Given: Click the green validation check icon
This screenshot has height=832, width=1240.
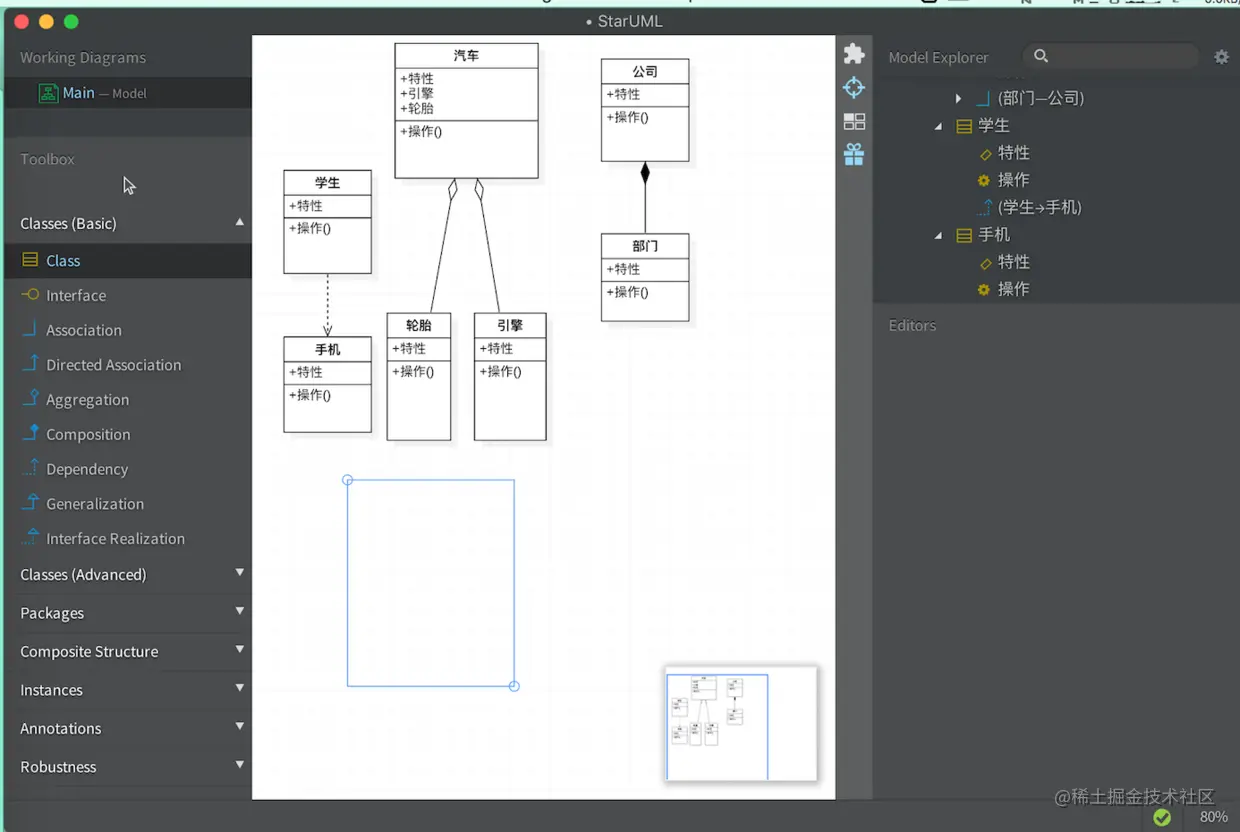Looking at the screenshot, I should click(x=1162, y=817).
